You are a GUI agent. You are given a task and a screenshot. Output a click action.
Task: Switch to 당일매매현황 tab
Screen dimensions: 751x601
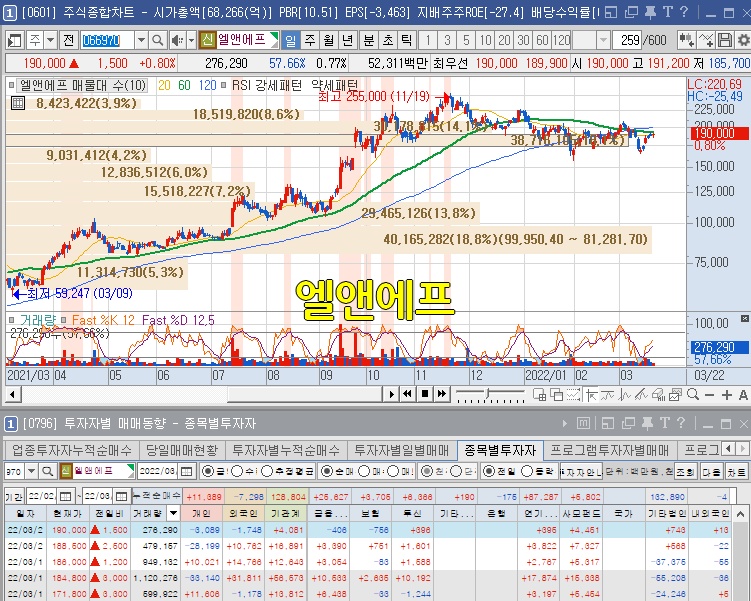[182, 450]
